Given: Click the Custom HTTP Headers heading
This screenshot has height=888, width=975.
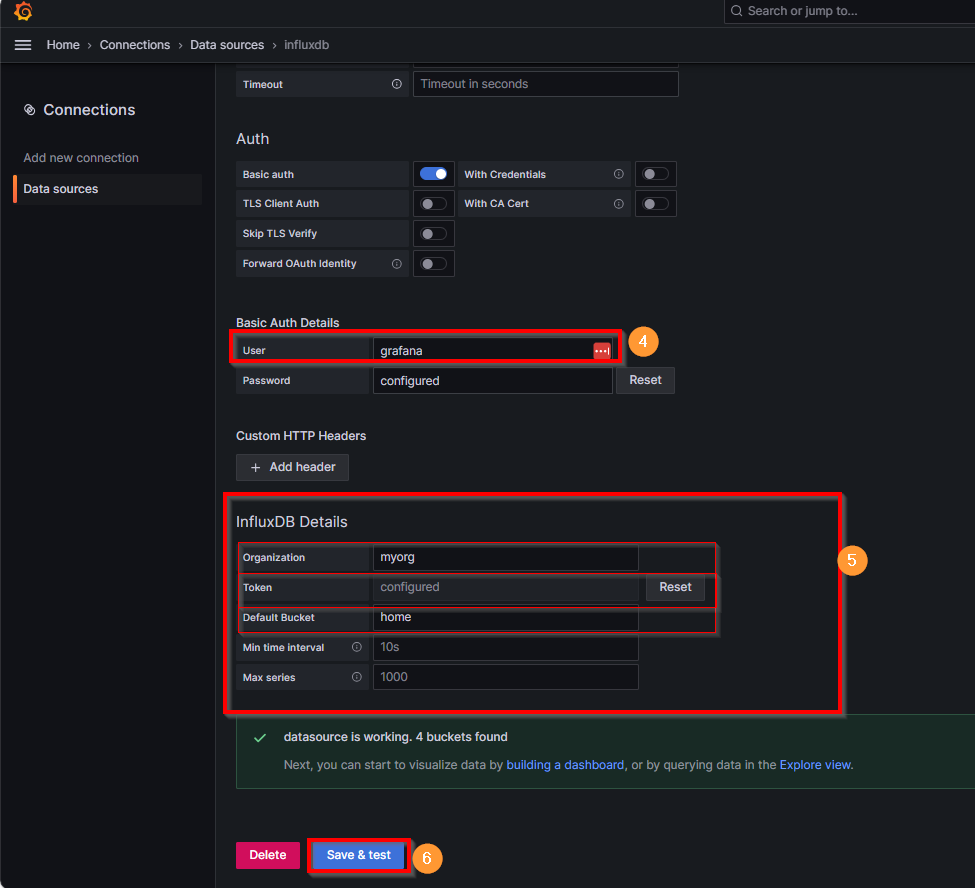Looking at the screenshot, I should pos(301,436).
